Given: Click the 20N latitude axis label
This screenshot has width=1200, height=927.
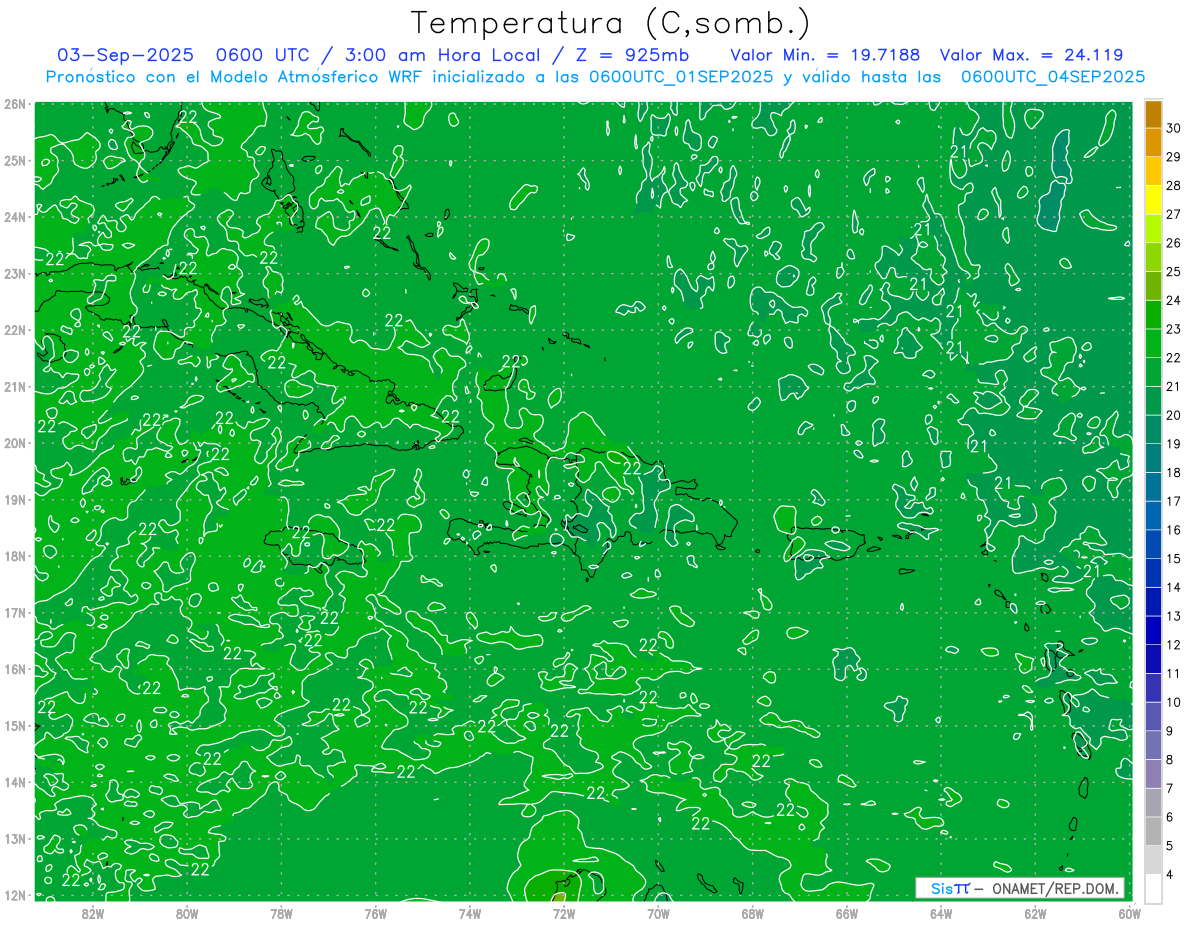Looking at the screenshot, I should (14, 443).
